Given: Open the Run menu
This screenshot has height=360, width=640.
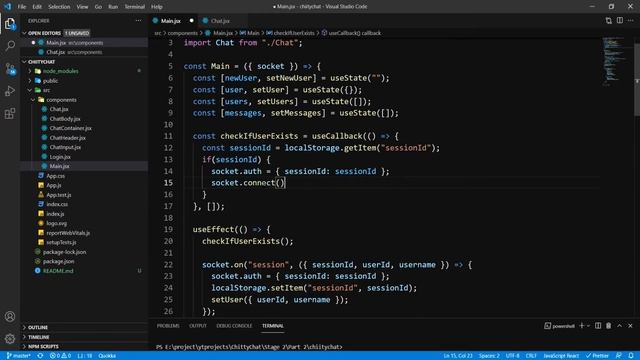Looking at the screenshot, I should pyautogui.click(x=113, y=7).
